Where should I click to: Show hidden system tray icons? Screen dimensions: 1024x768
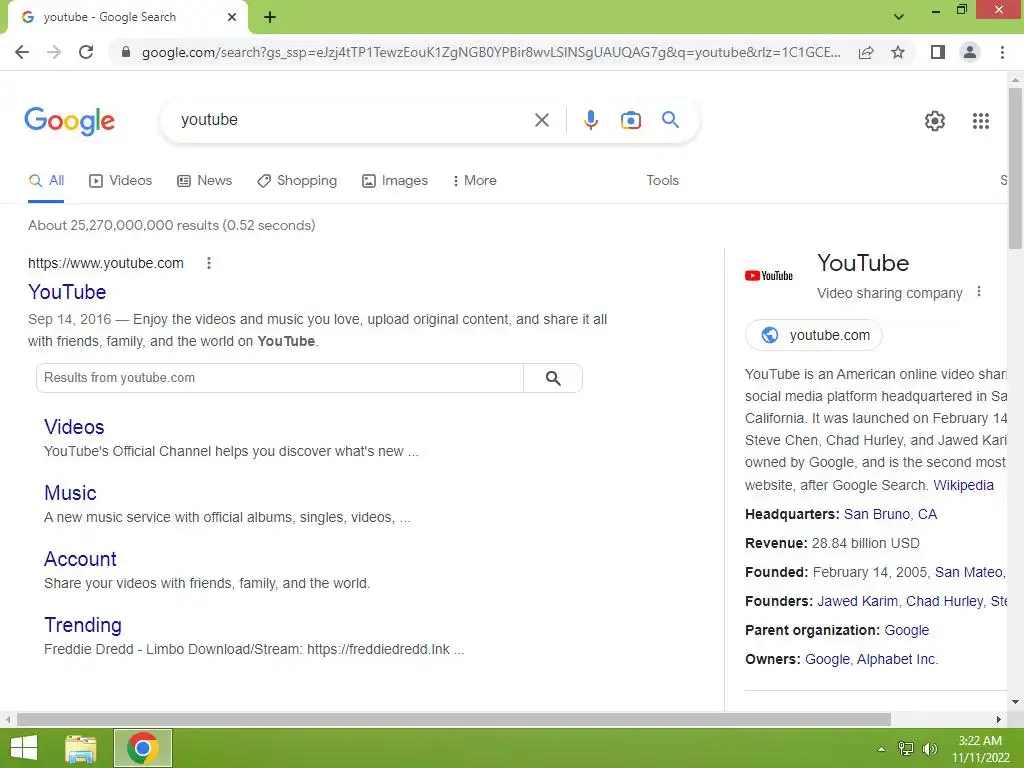pos(881,749)
